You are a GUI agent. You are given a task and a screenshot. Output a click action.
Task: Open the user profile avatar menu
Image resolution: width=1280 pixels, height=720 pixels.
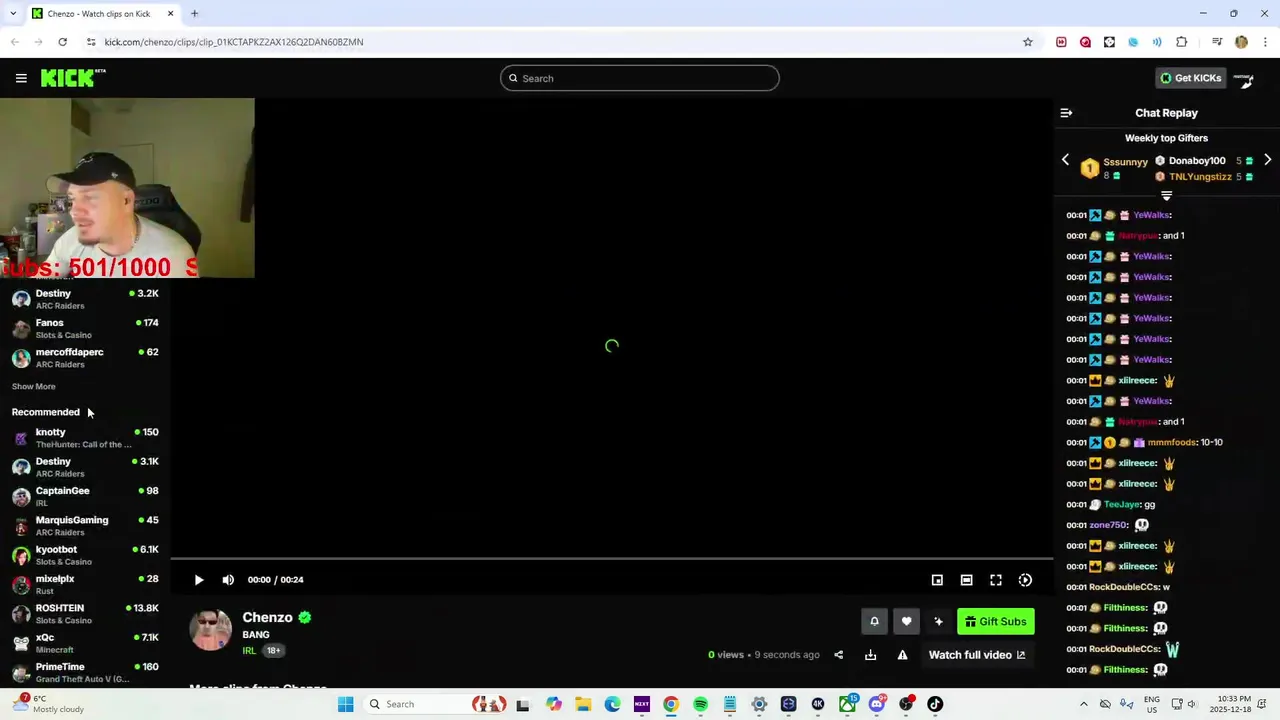pos(1244,78)
